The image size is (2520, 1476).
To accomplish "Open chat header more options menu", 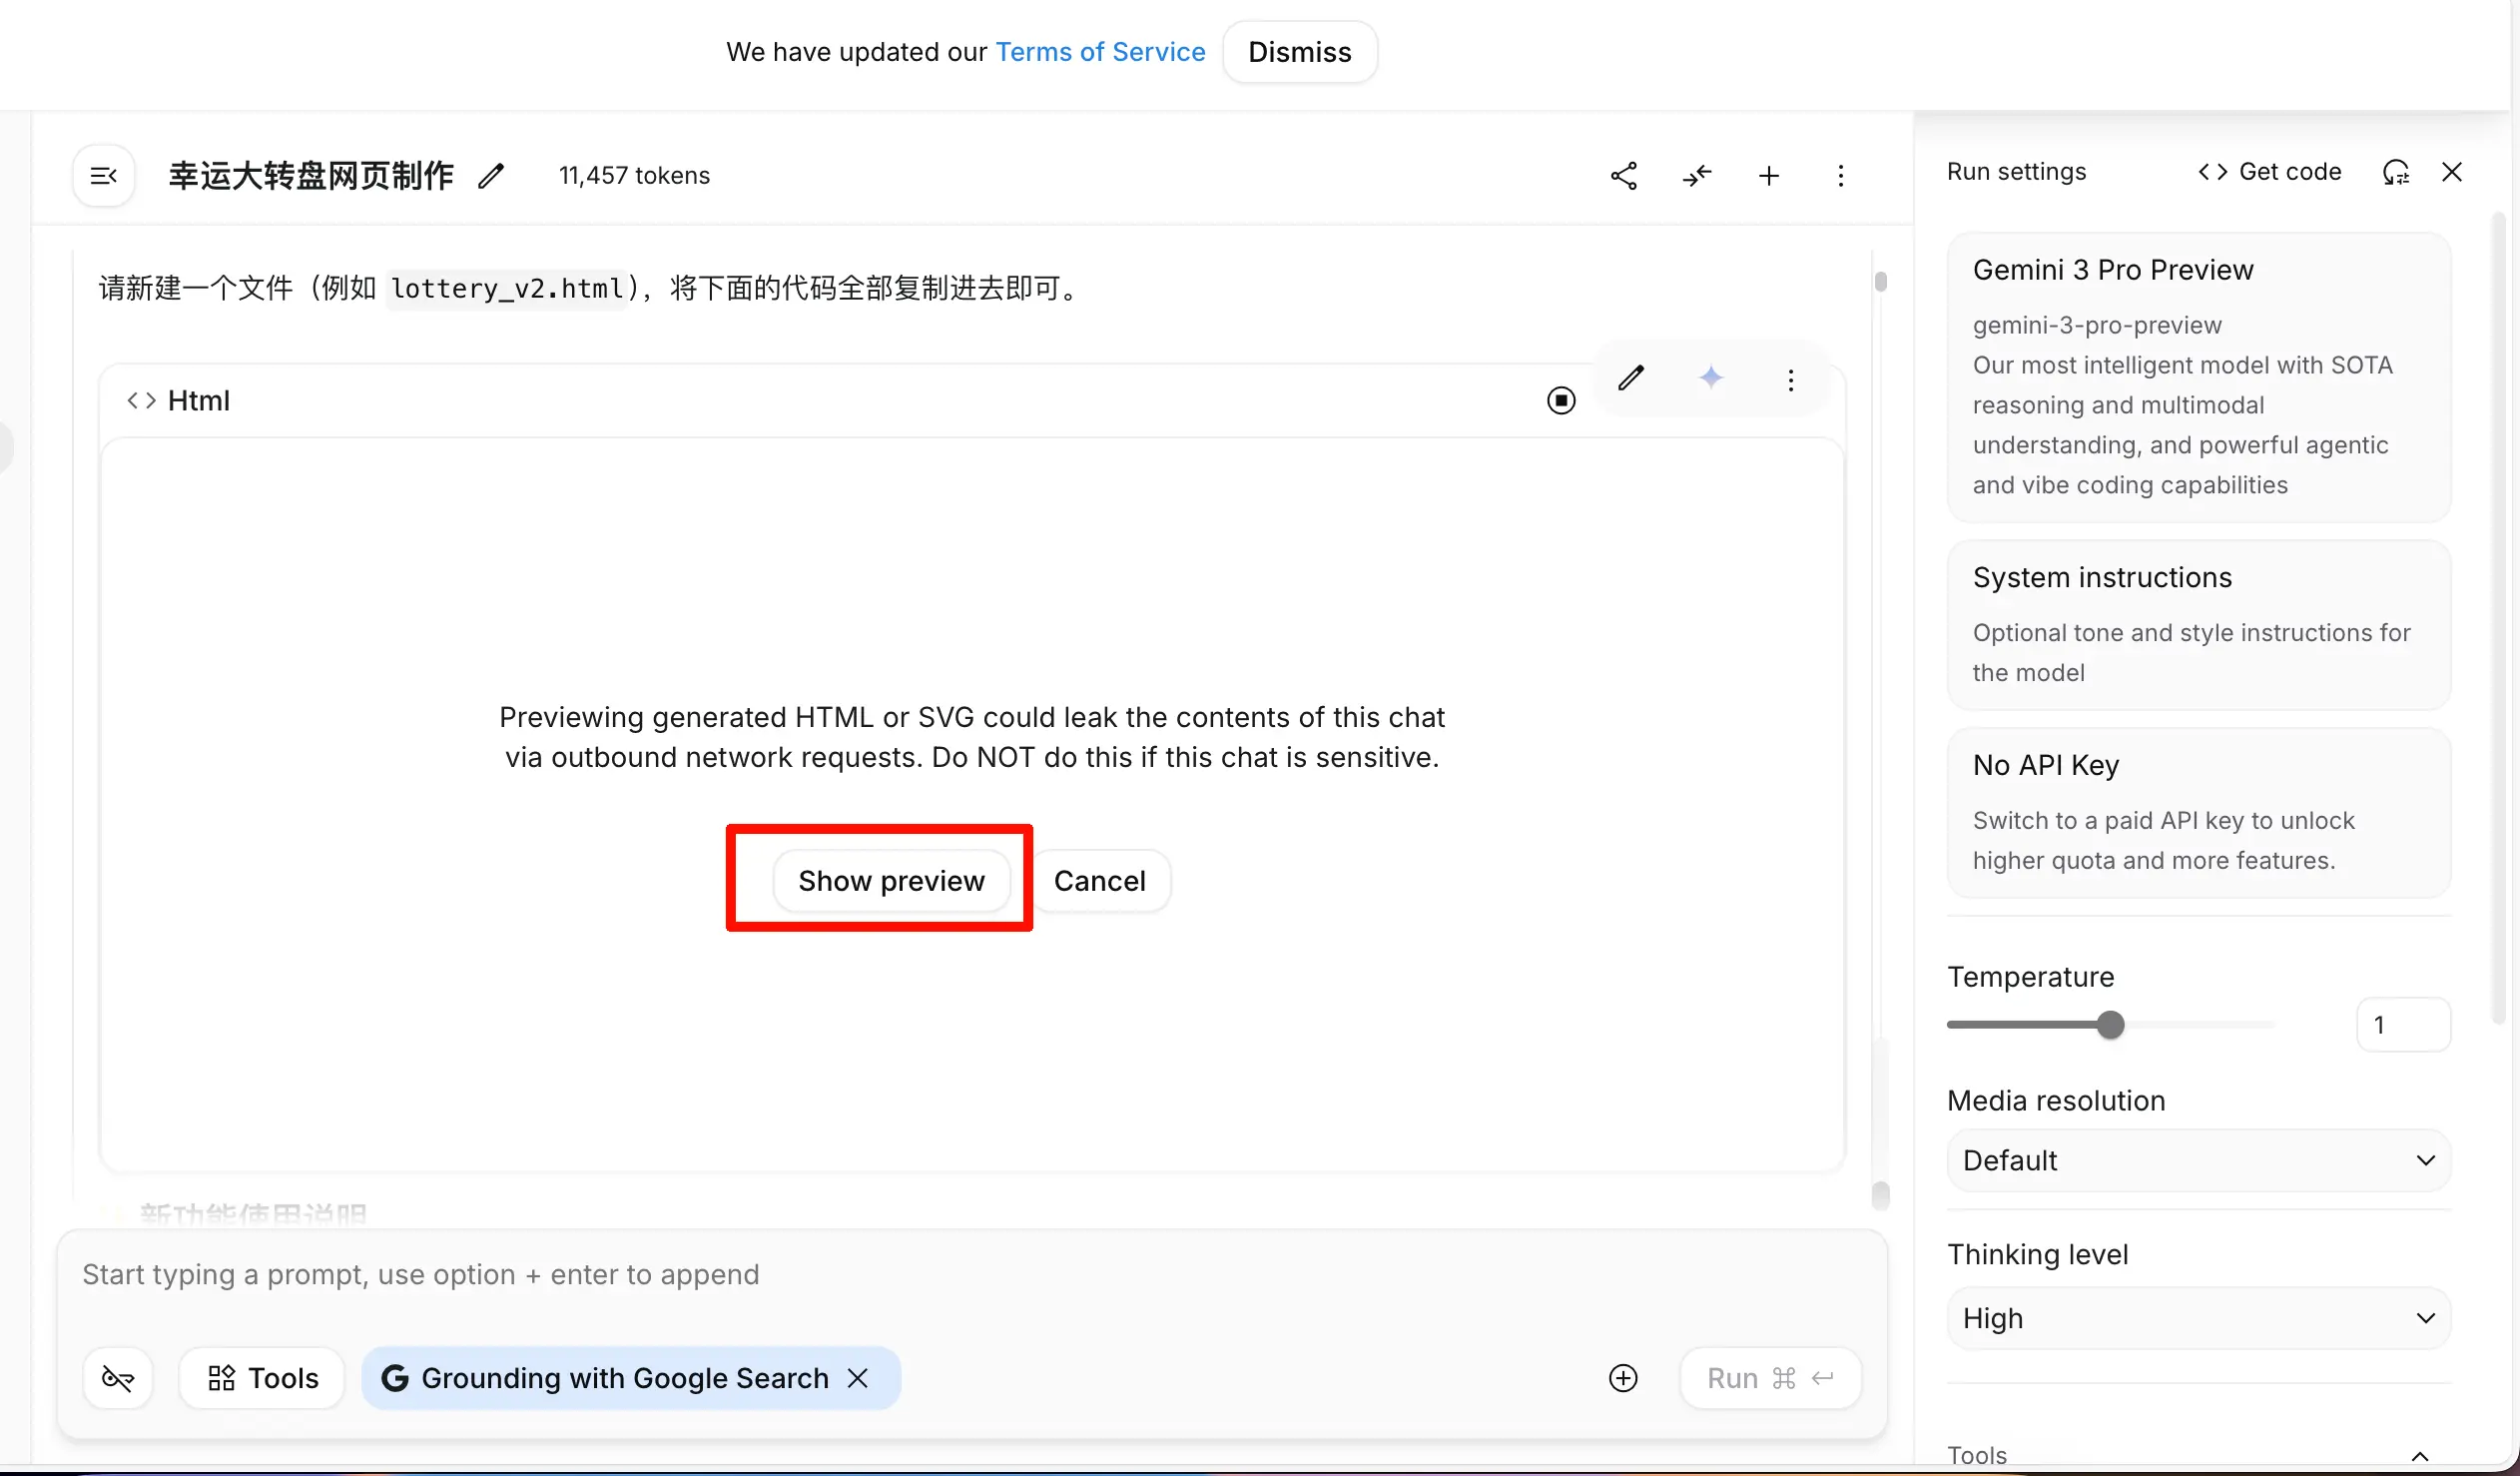I will pos(1840,176).
